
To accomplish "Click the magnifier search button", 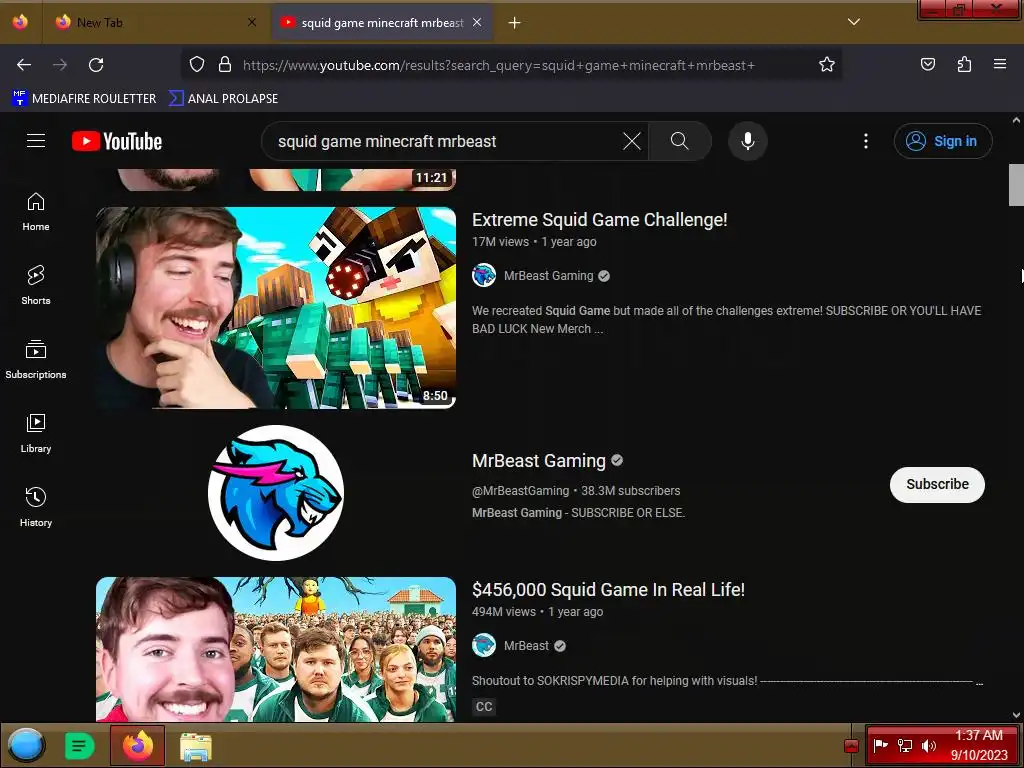I will pyautogui.click(x=679, y=141).
